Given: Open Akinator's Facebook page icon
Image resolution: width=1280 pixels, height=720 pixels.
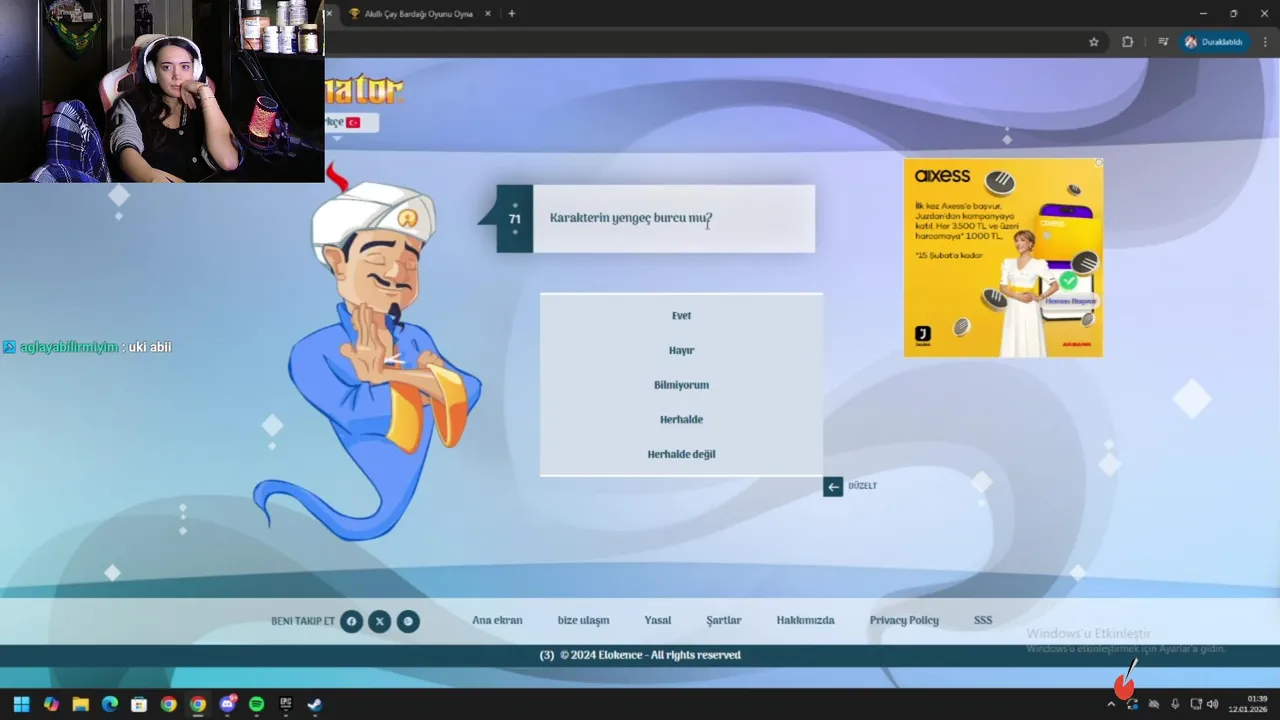Looking at the screenshot, I should pos(351,622).
